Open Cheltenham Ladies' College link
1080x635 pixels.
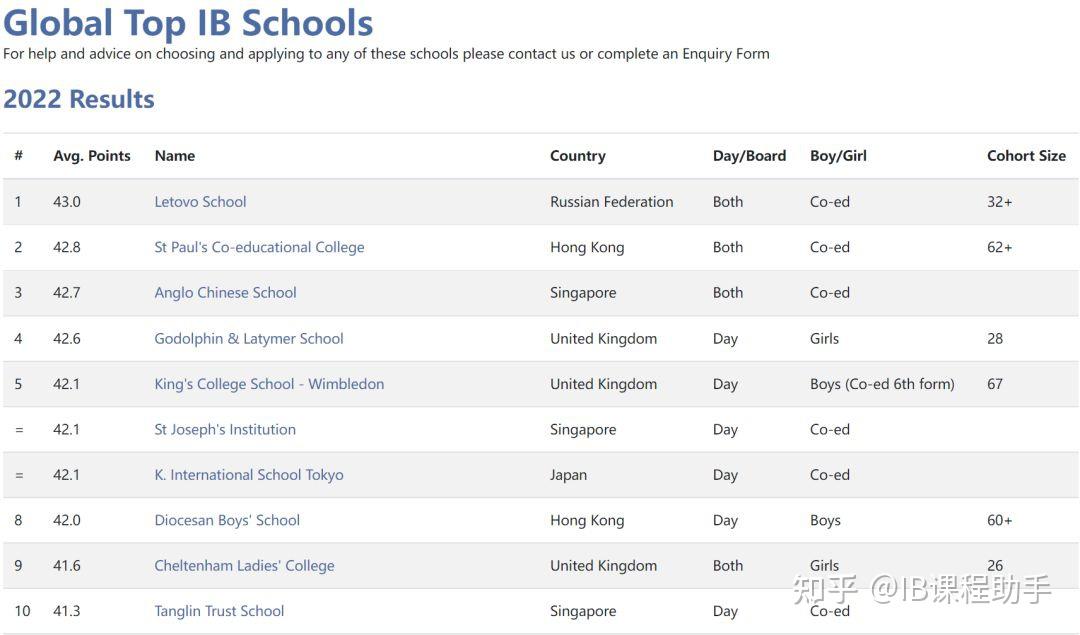[x=244, y=566]
